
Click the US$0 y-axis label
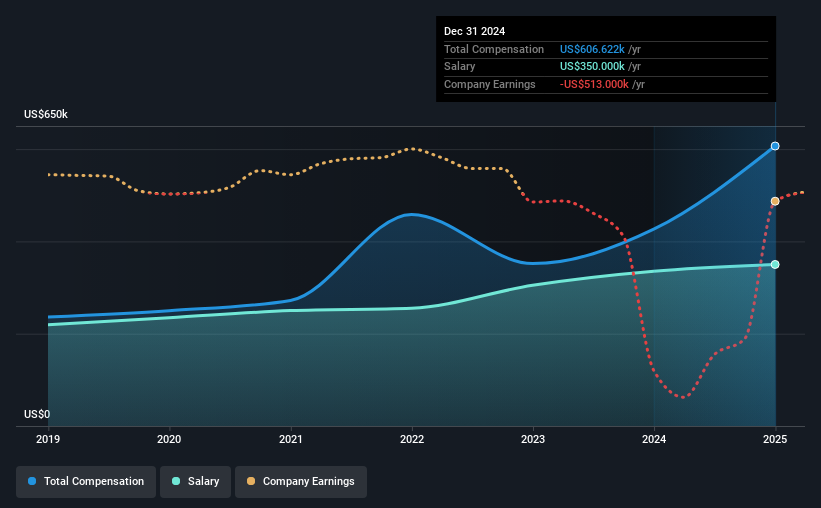tap(37, 414)
